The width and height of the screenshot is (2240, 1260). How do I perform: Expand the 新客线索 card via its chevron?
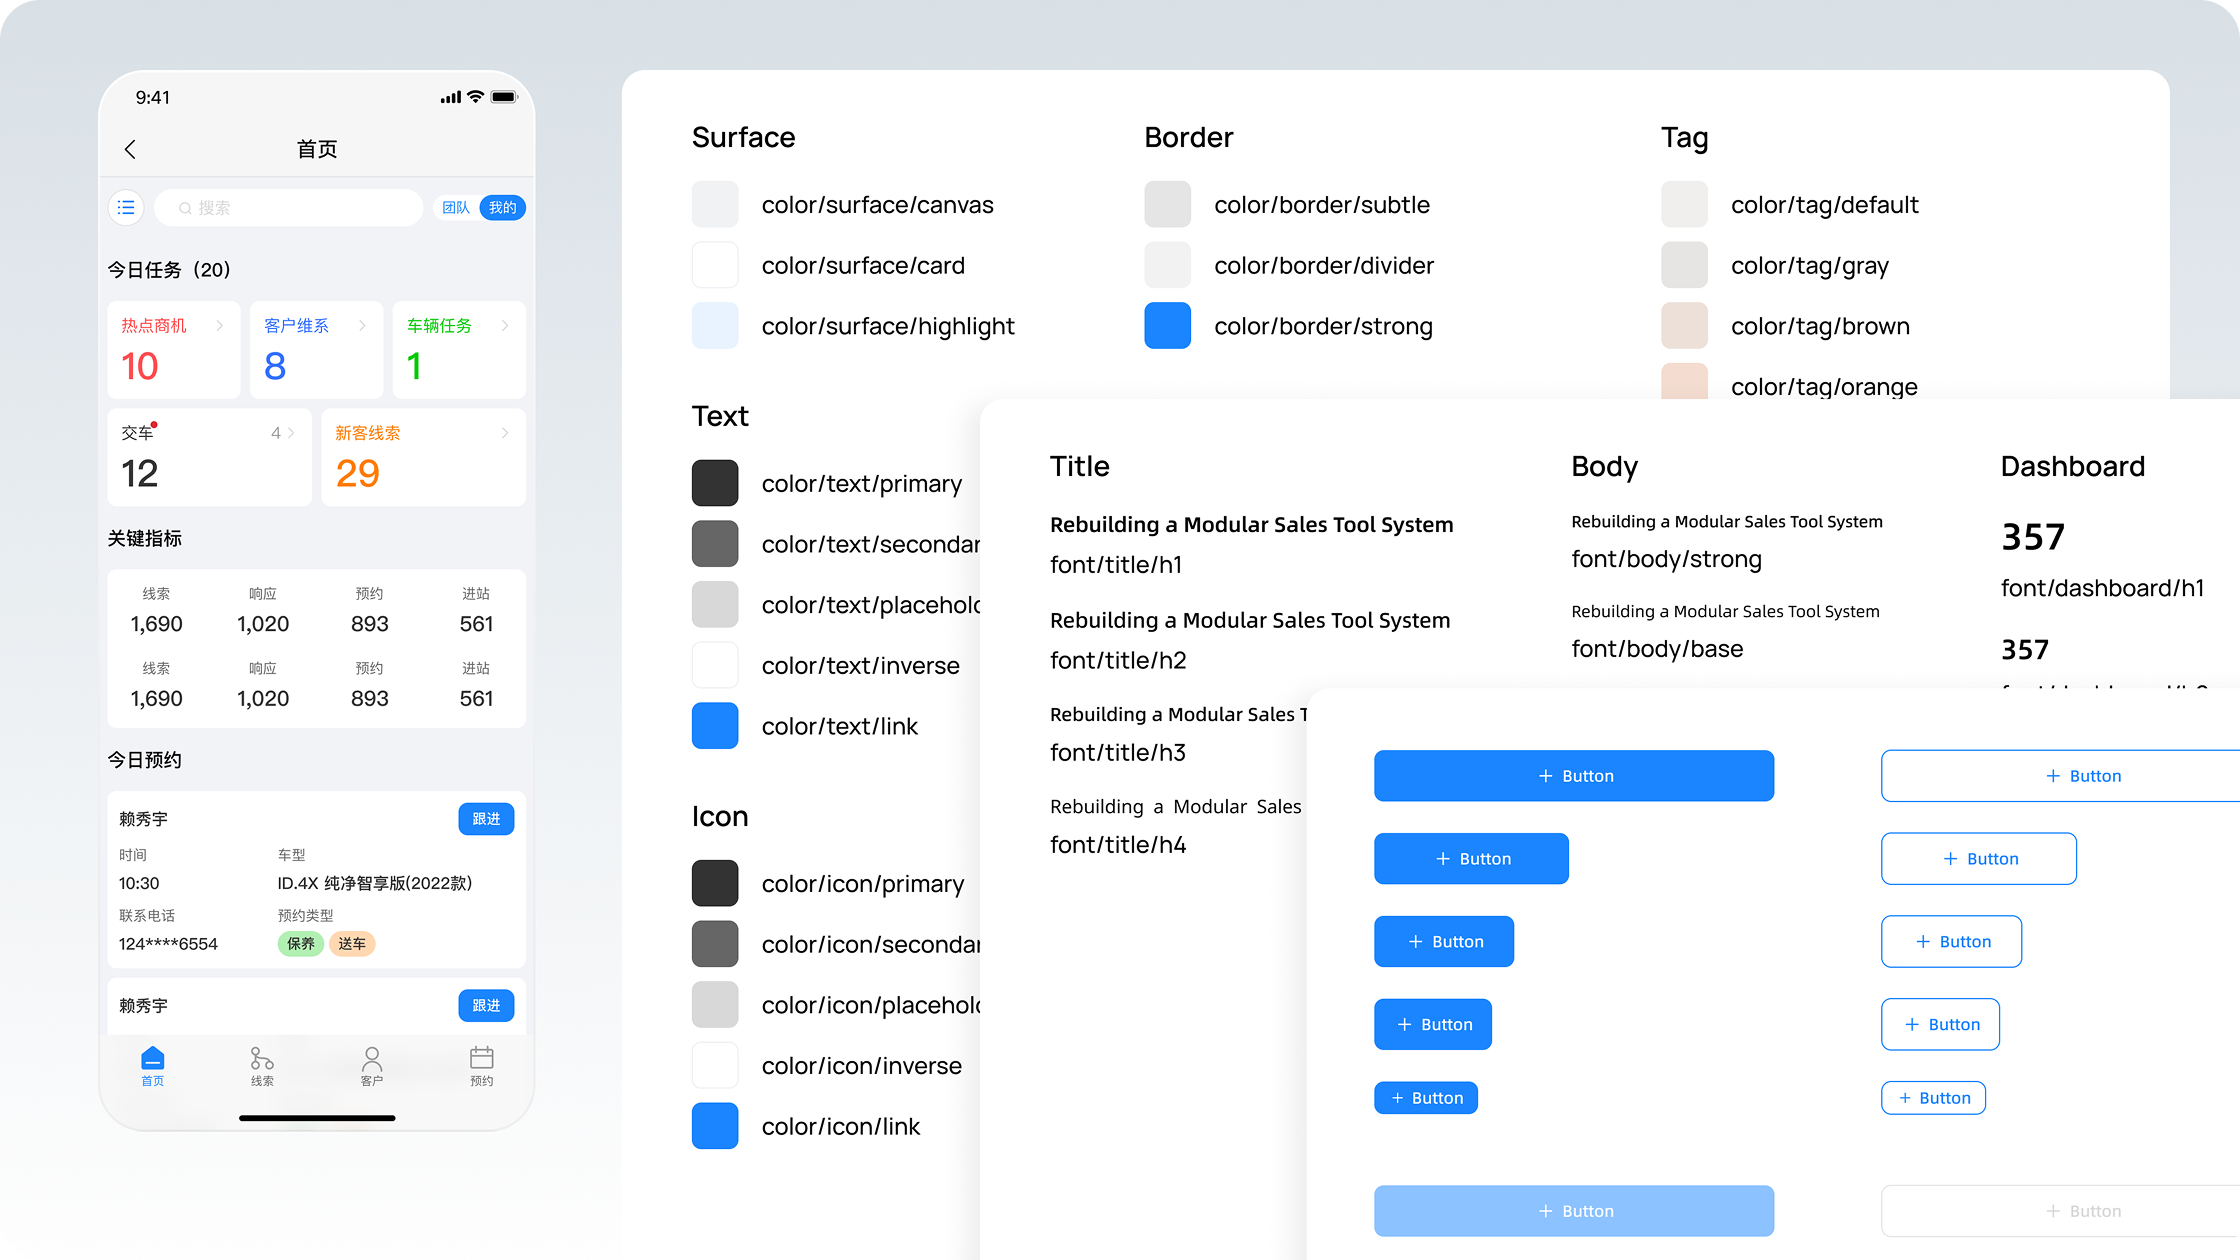pos(505,432)
